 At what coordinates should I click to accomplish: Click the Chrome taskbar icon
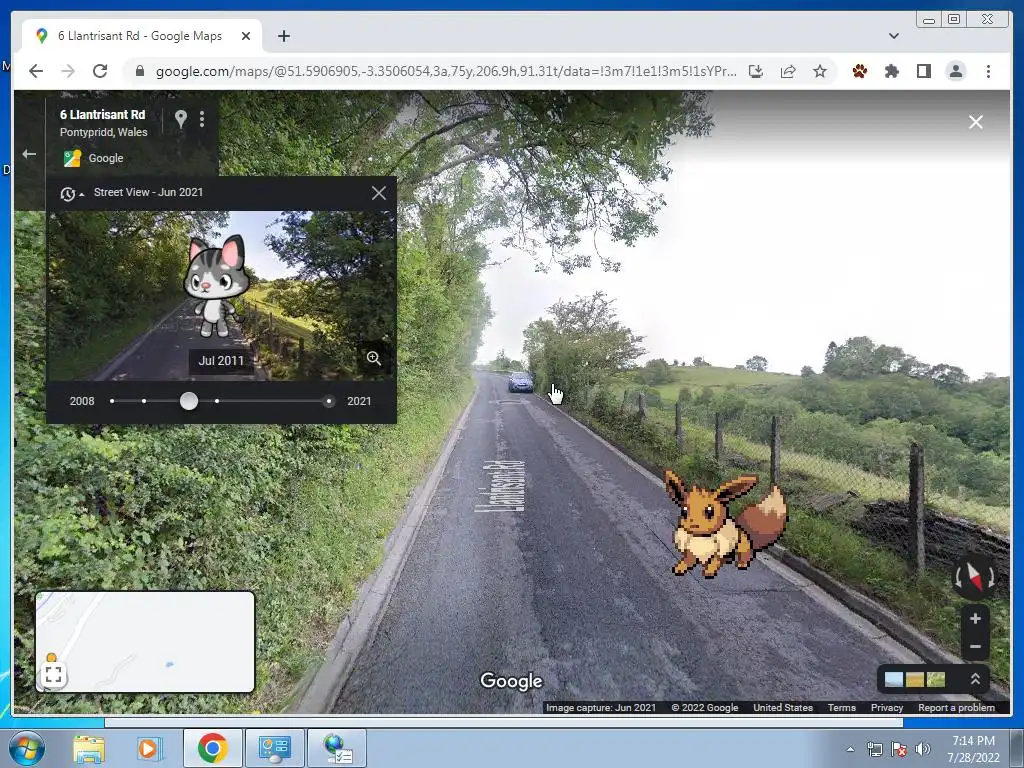212,748
